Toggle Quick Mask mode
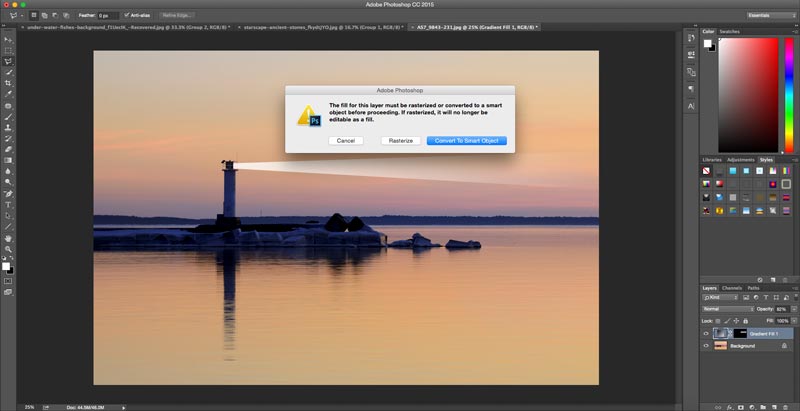This screenshot has height=411, width=800. coord(8,281)
